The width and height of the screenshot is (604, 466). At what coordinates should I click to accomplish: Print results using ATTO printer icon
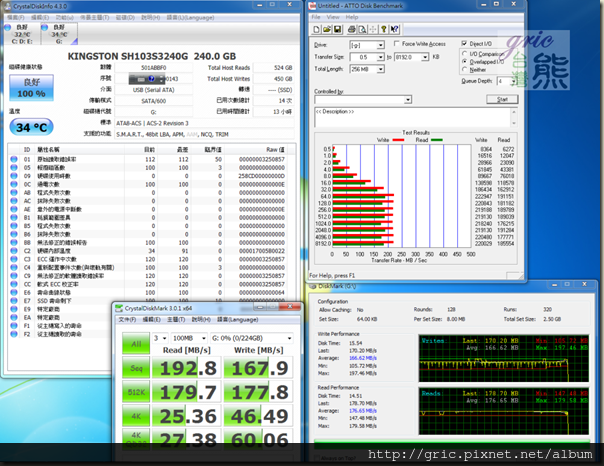(351, 29)
